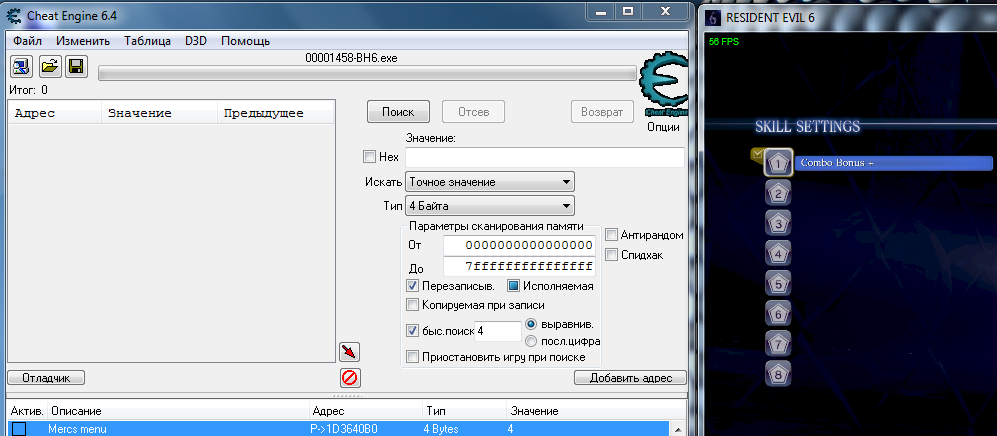Open Опции settings link
Image resolution: width=997 pixels, height=436 pixels.
(663, 127)
